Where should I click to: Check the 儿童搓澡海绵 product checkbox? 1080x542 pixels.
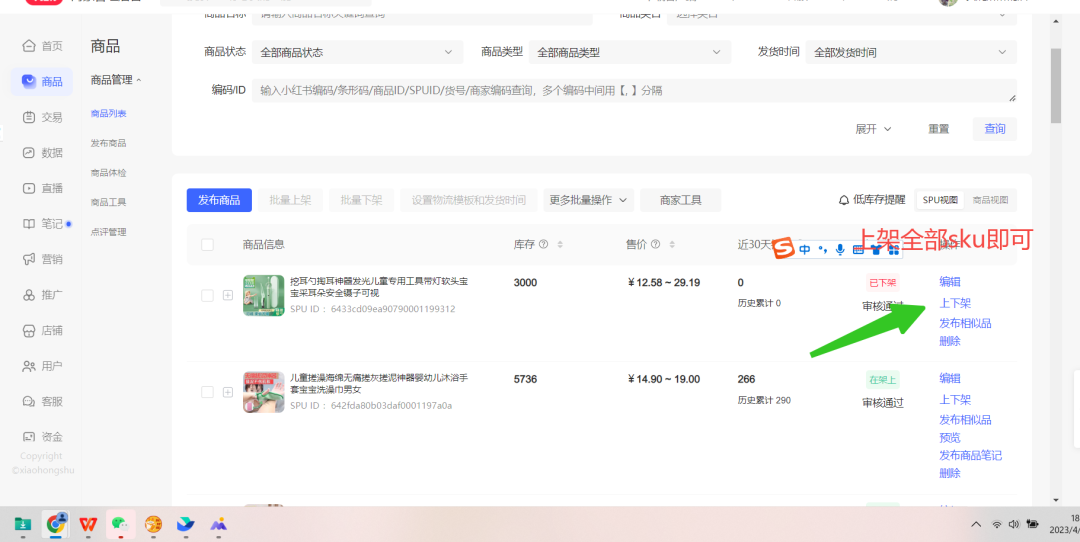click(x=207, y=392)
